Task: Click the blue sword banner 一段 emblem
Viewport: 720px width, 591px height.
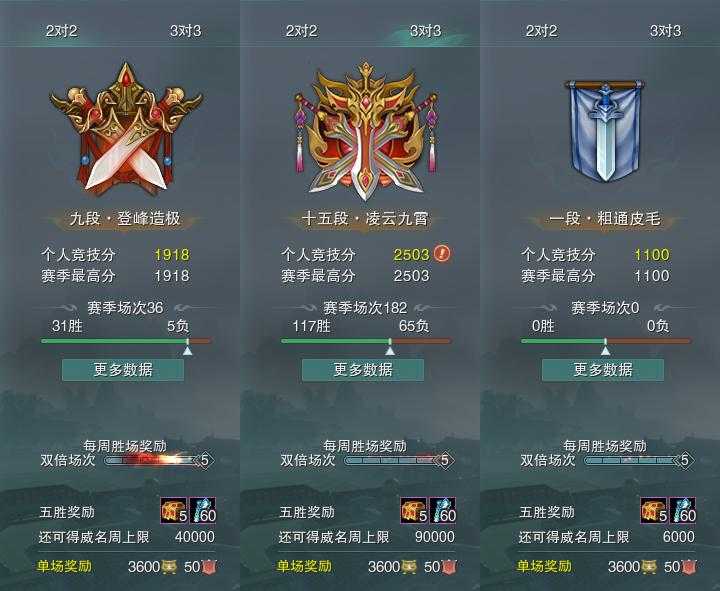Action: [x=605, y=131]
